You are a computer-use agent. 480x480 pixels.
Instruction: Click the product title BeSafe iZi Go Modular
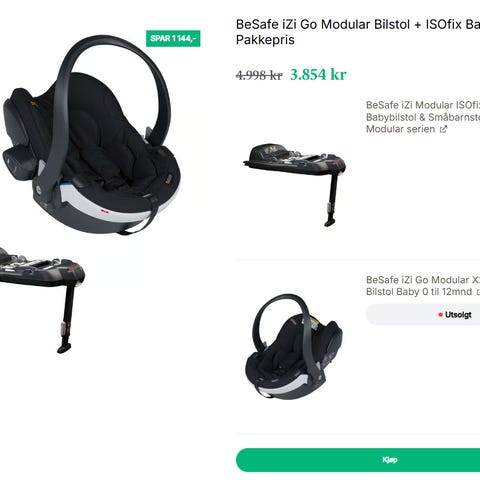click(x=358, y=24)
